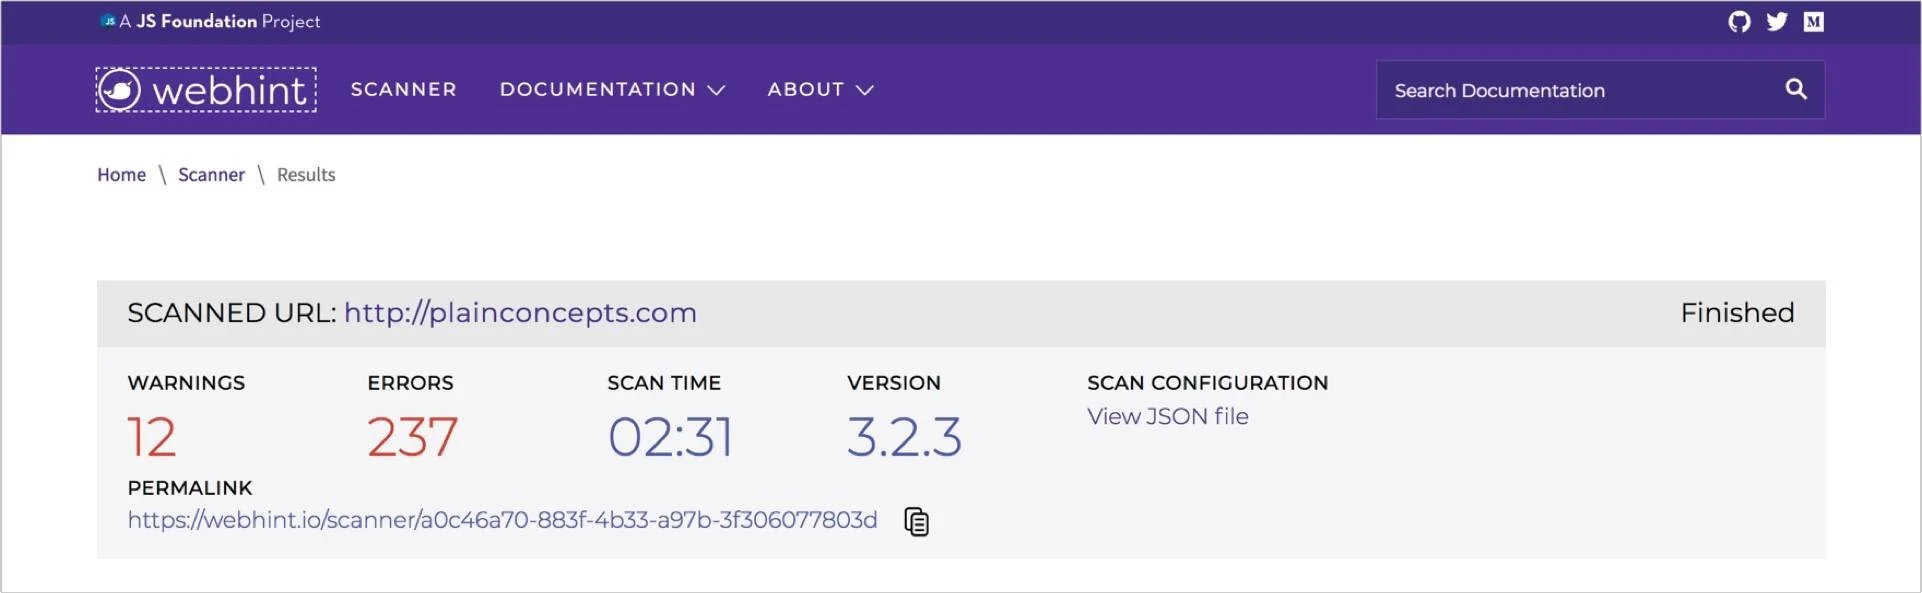1922x593 pixels.
Task: Open the webhint.io scanner permalink
Action: (x=502, y=520)
